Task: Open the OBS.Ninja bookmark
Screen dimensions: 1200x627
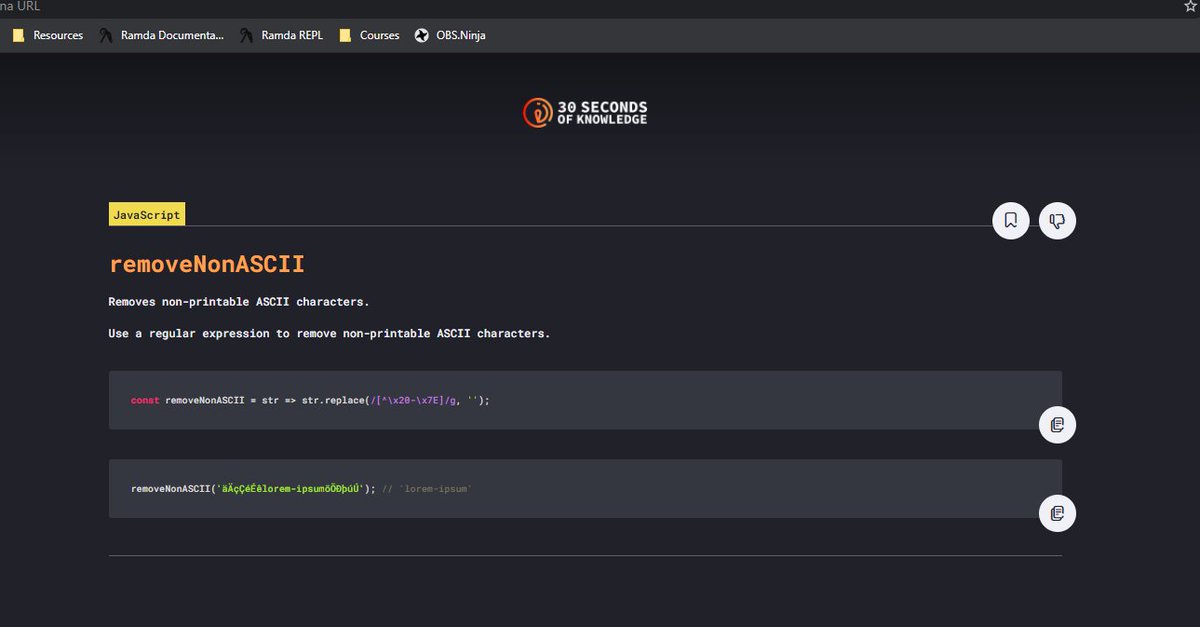Action: click(x=450, y=35)
